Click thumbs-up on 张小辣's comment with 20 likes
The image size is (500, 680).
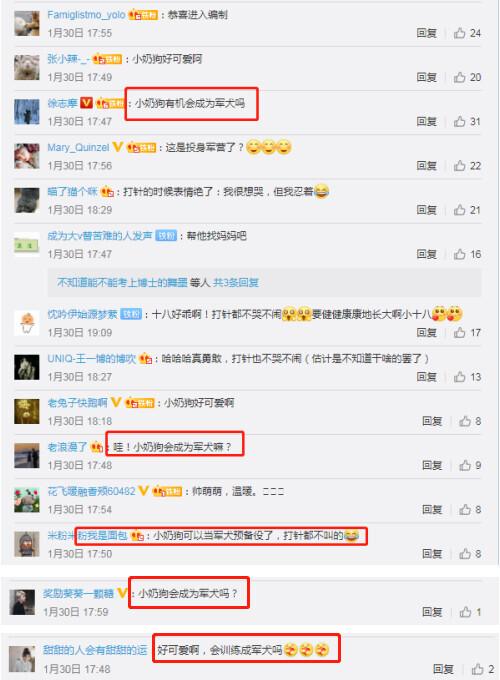pyautogui.click(x=459, y=77)
